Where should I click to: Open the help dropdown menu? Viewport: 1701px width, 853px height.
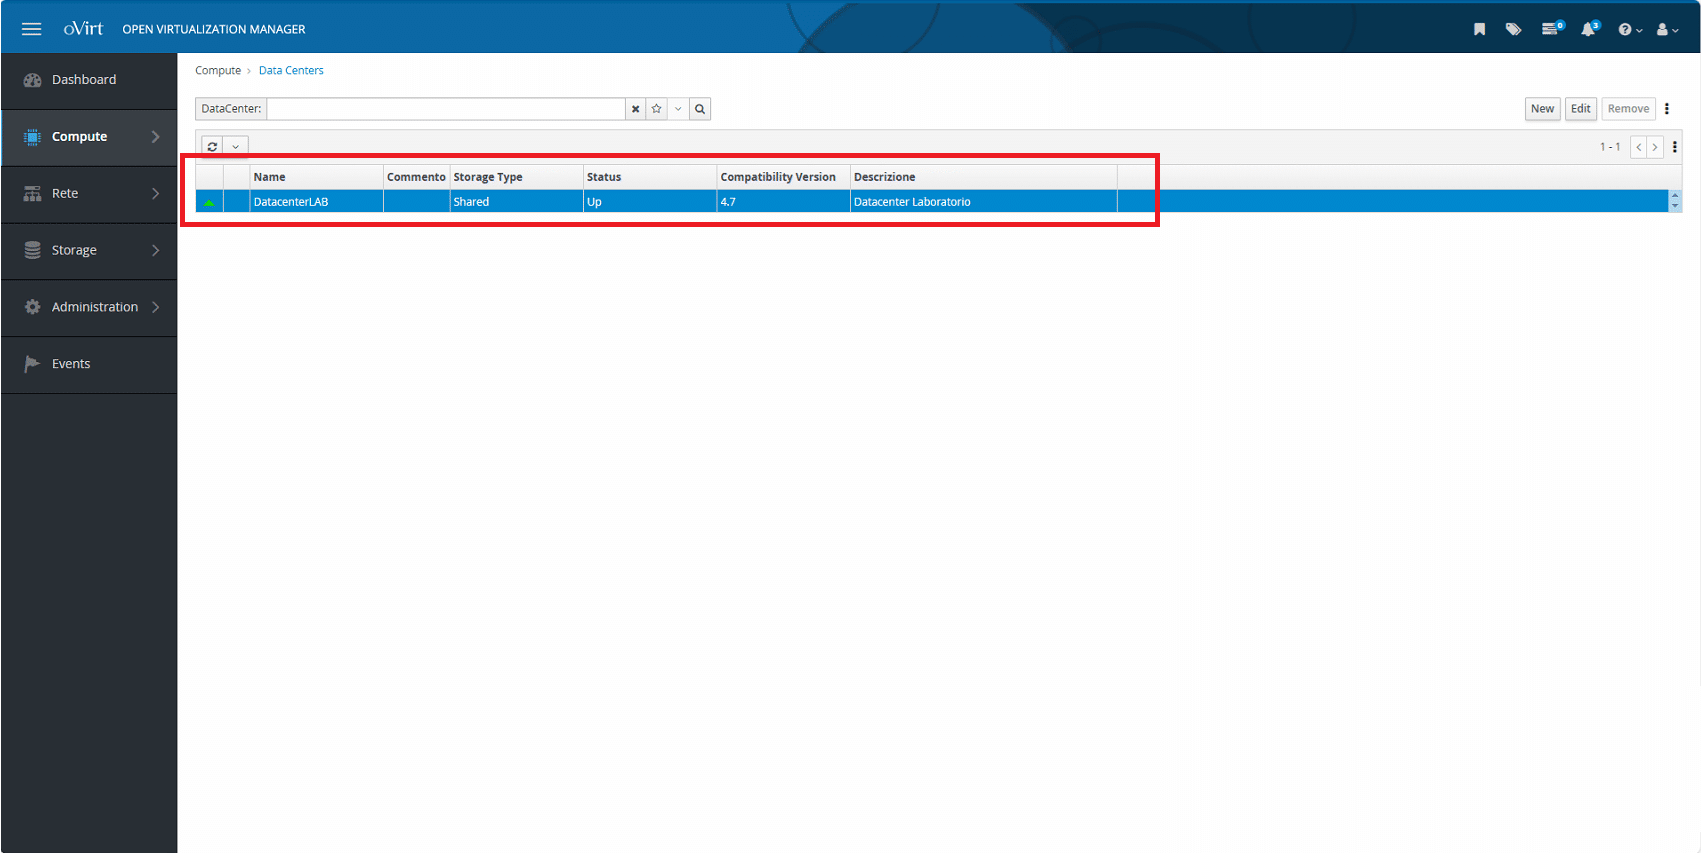1629,29
